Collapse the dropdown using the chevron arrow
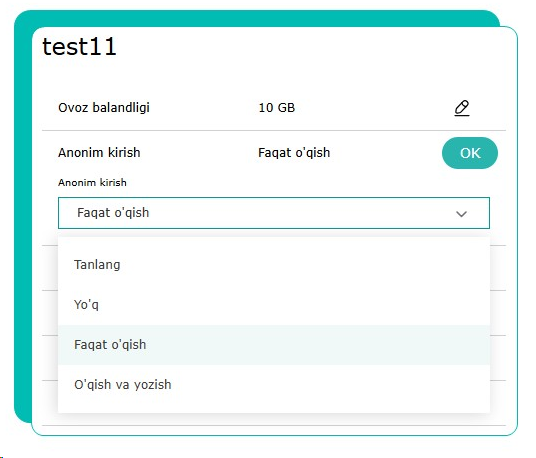536x458 pixels. pos(461,214)
